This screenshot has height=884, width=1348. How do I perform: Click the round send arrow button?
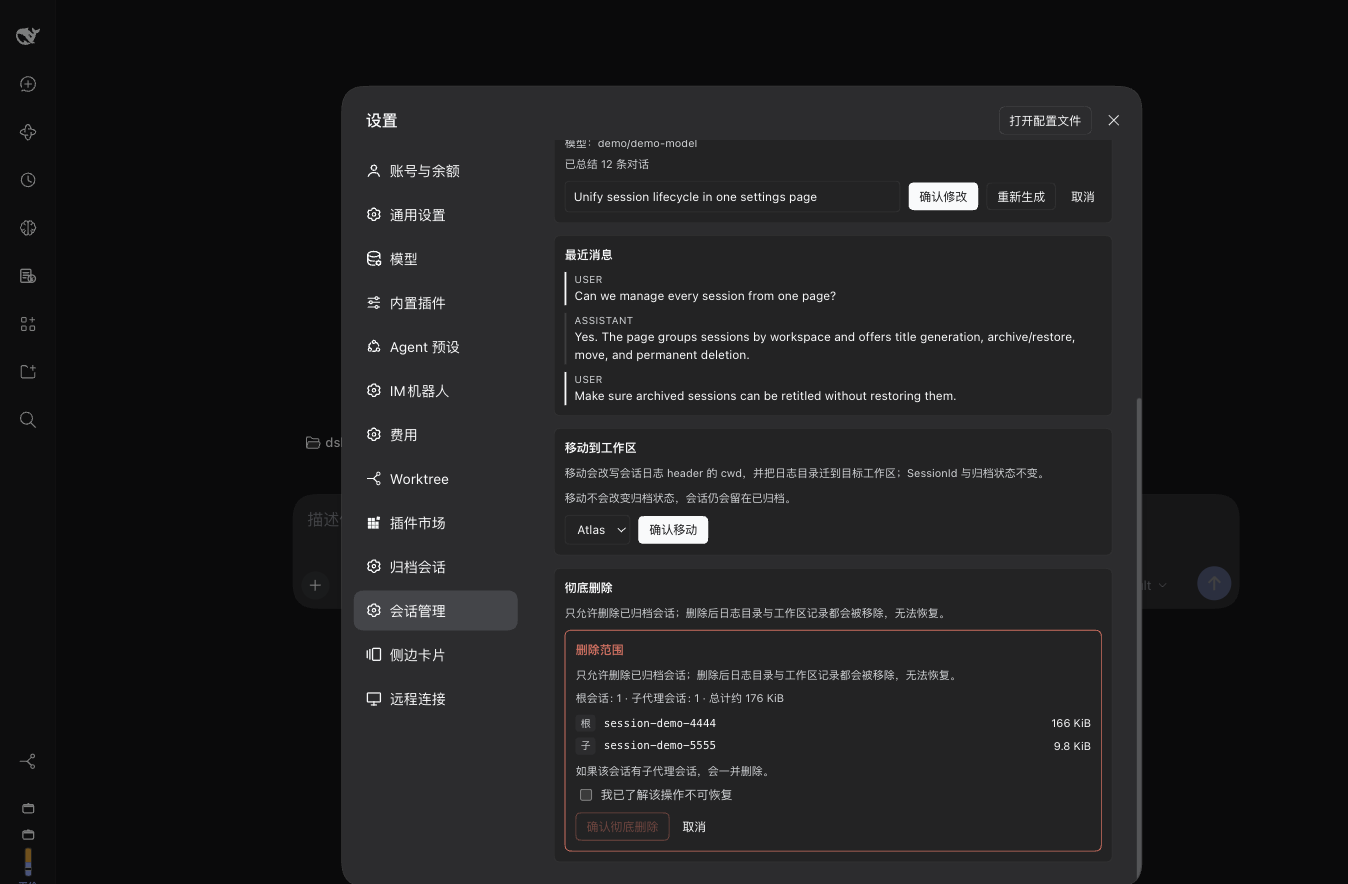1214,584
